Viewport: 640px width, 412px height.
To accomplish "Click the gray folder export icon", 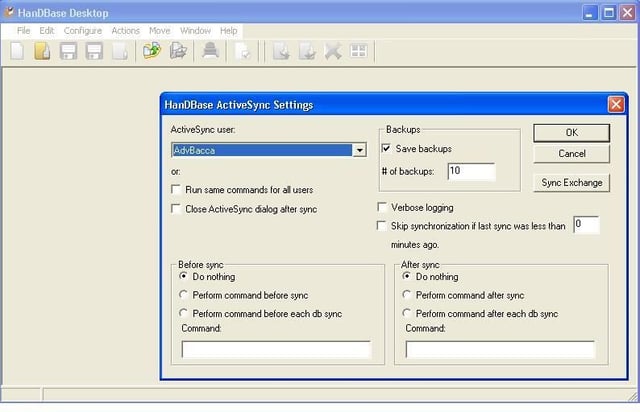I will (178, 51).
